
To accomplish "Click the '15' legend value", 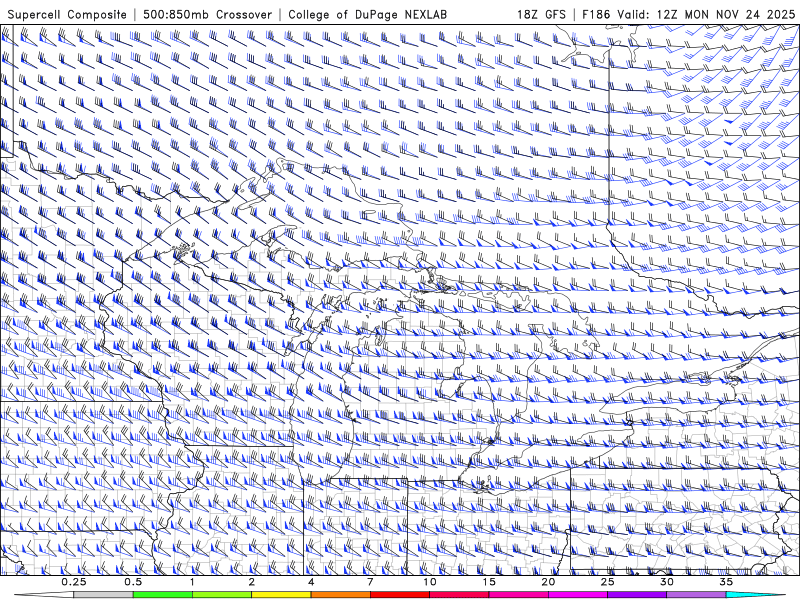I will tap(489, 582).
